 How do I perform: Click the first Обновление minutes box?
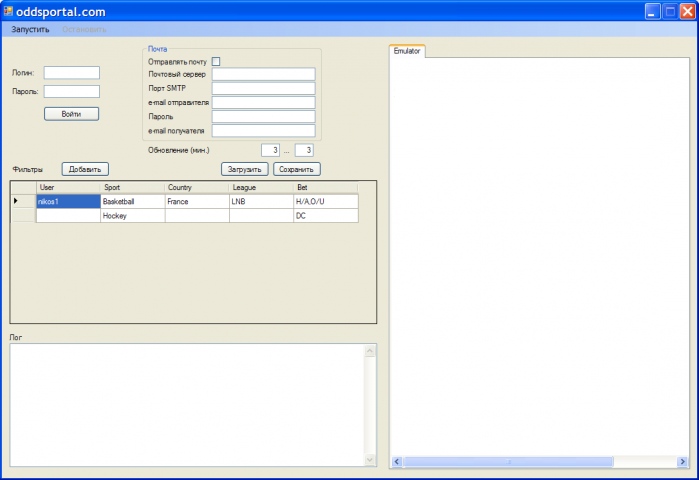tap(271, 150)
